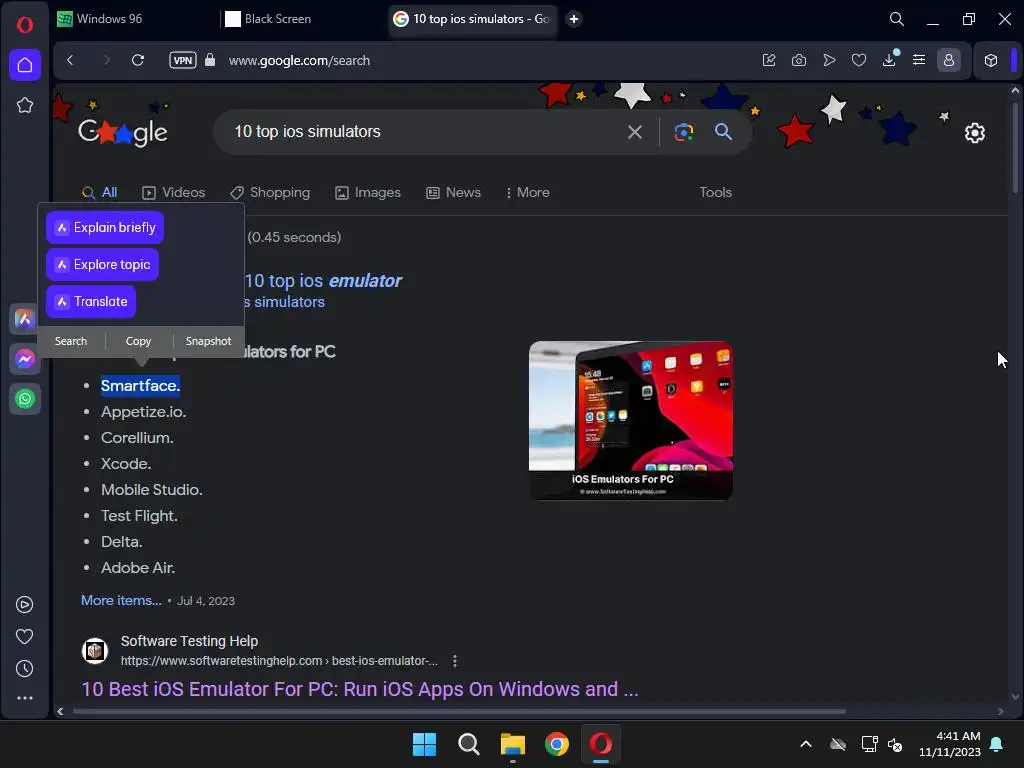
Task: Click the Appetize.io. list item
Action: tap(144, 411)
